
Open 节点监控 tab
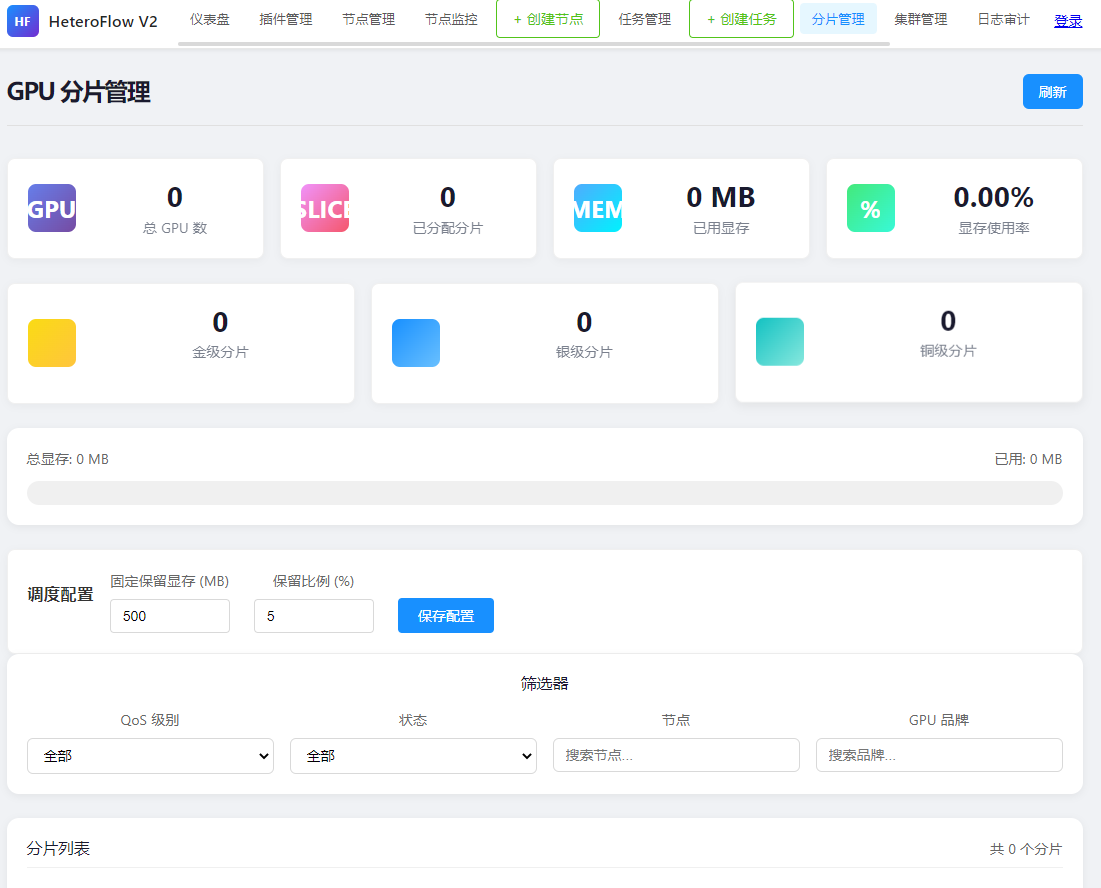click(451, 19)
